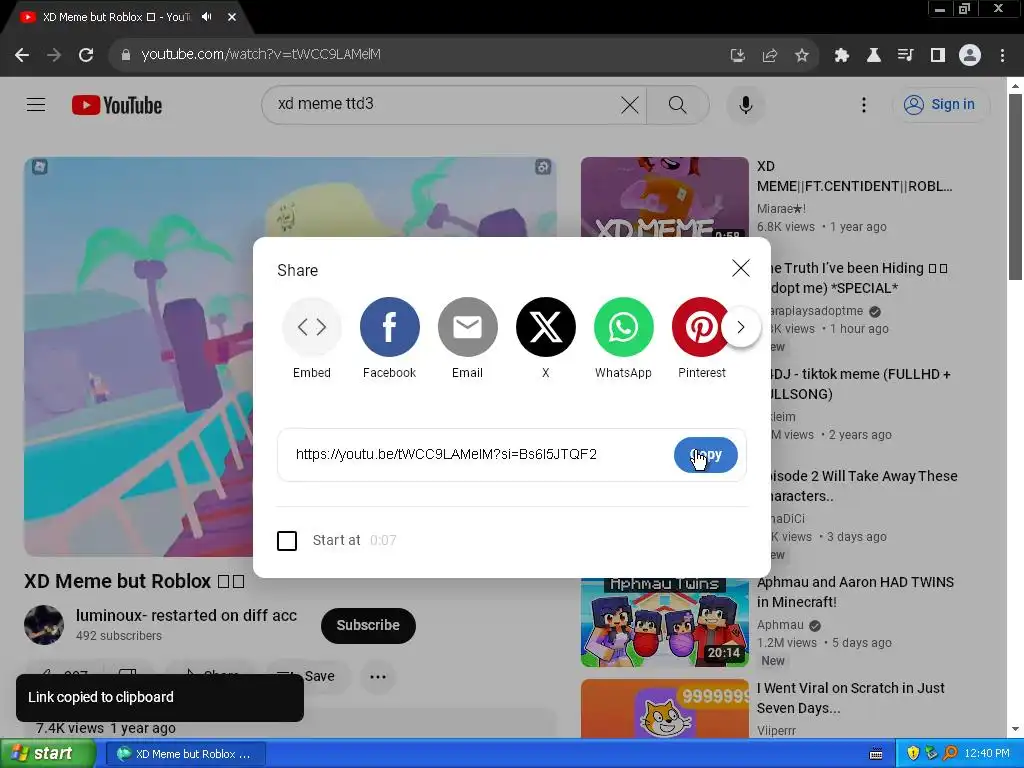1024x768 pixels.
Task: Open Chrome Labs flask icon
Action: 873,56
